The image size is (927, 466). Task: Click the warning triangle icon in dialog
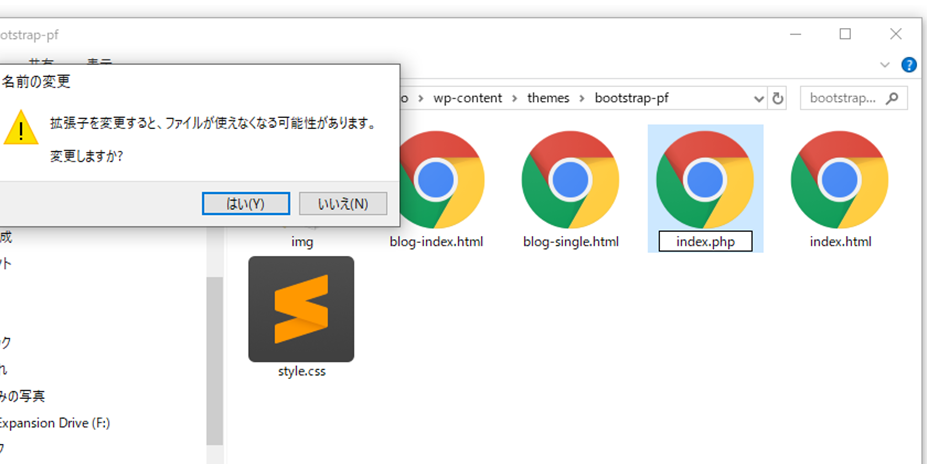click(21, 128)
